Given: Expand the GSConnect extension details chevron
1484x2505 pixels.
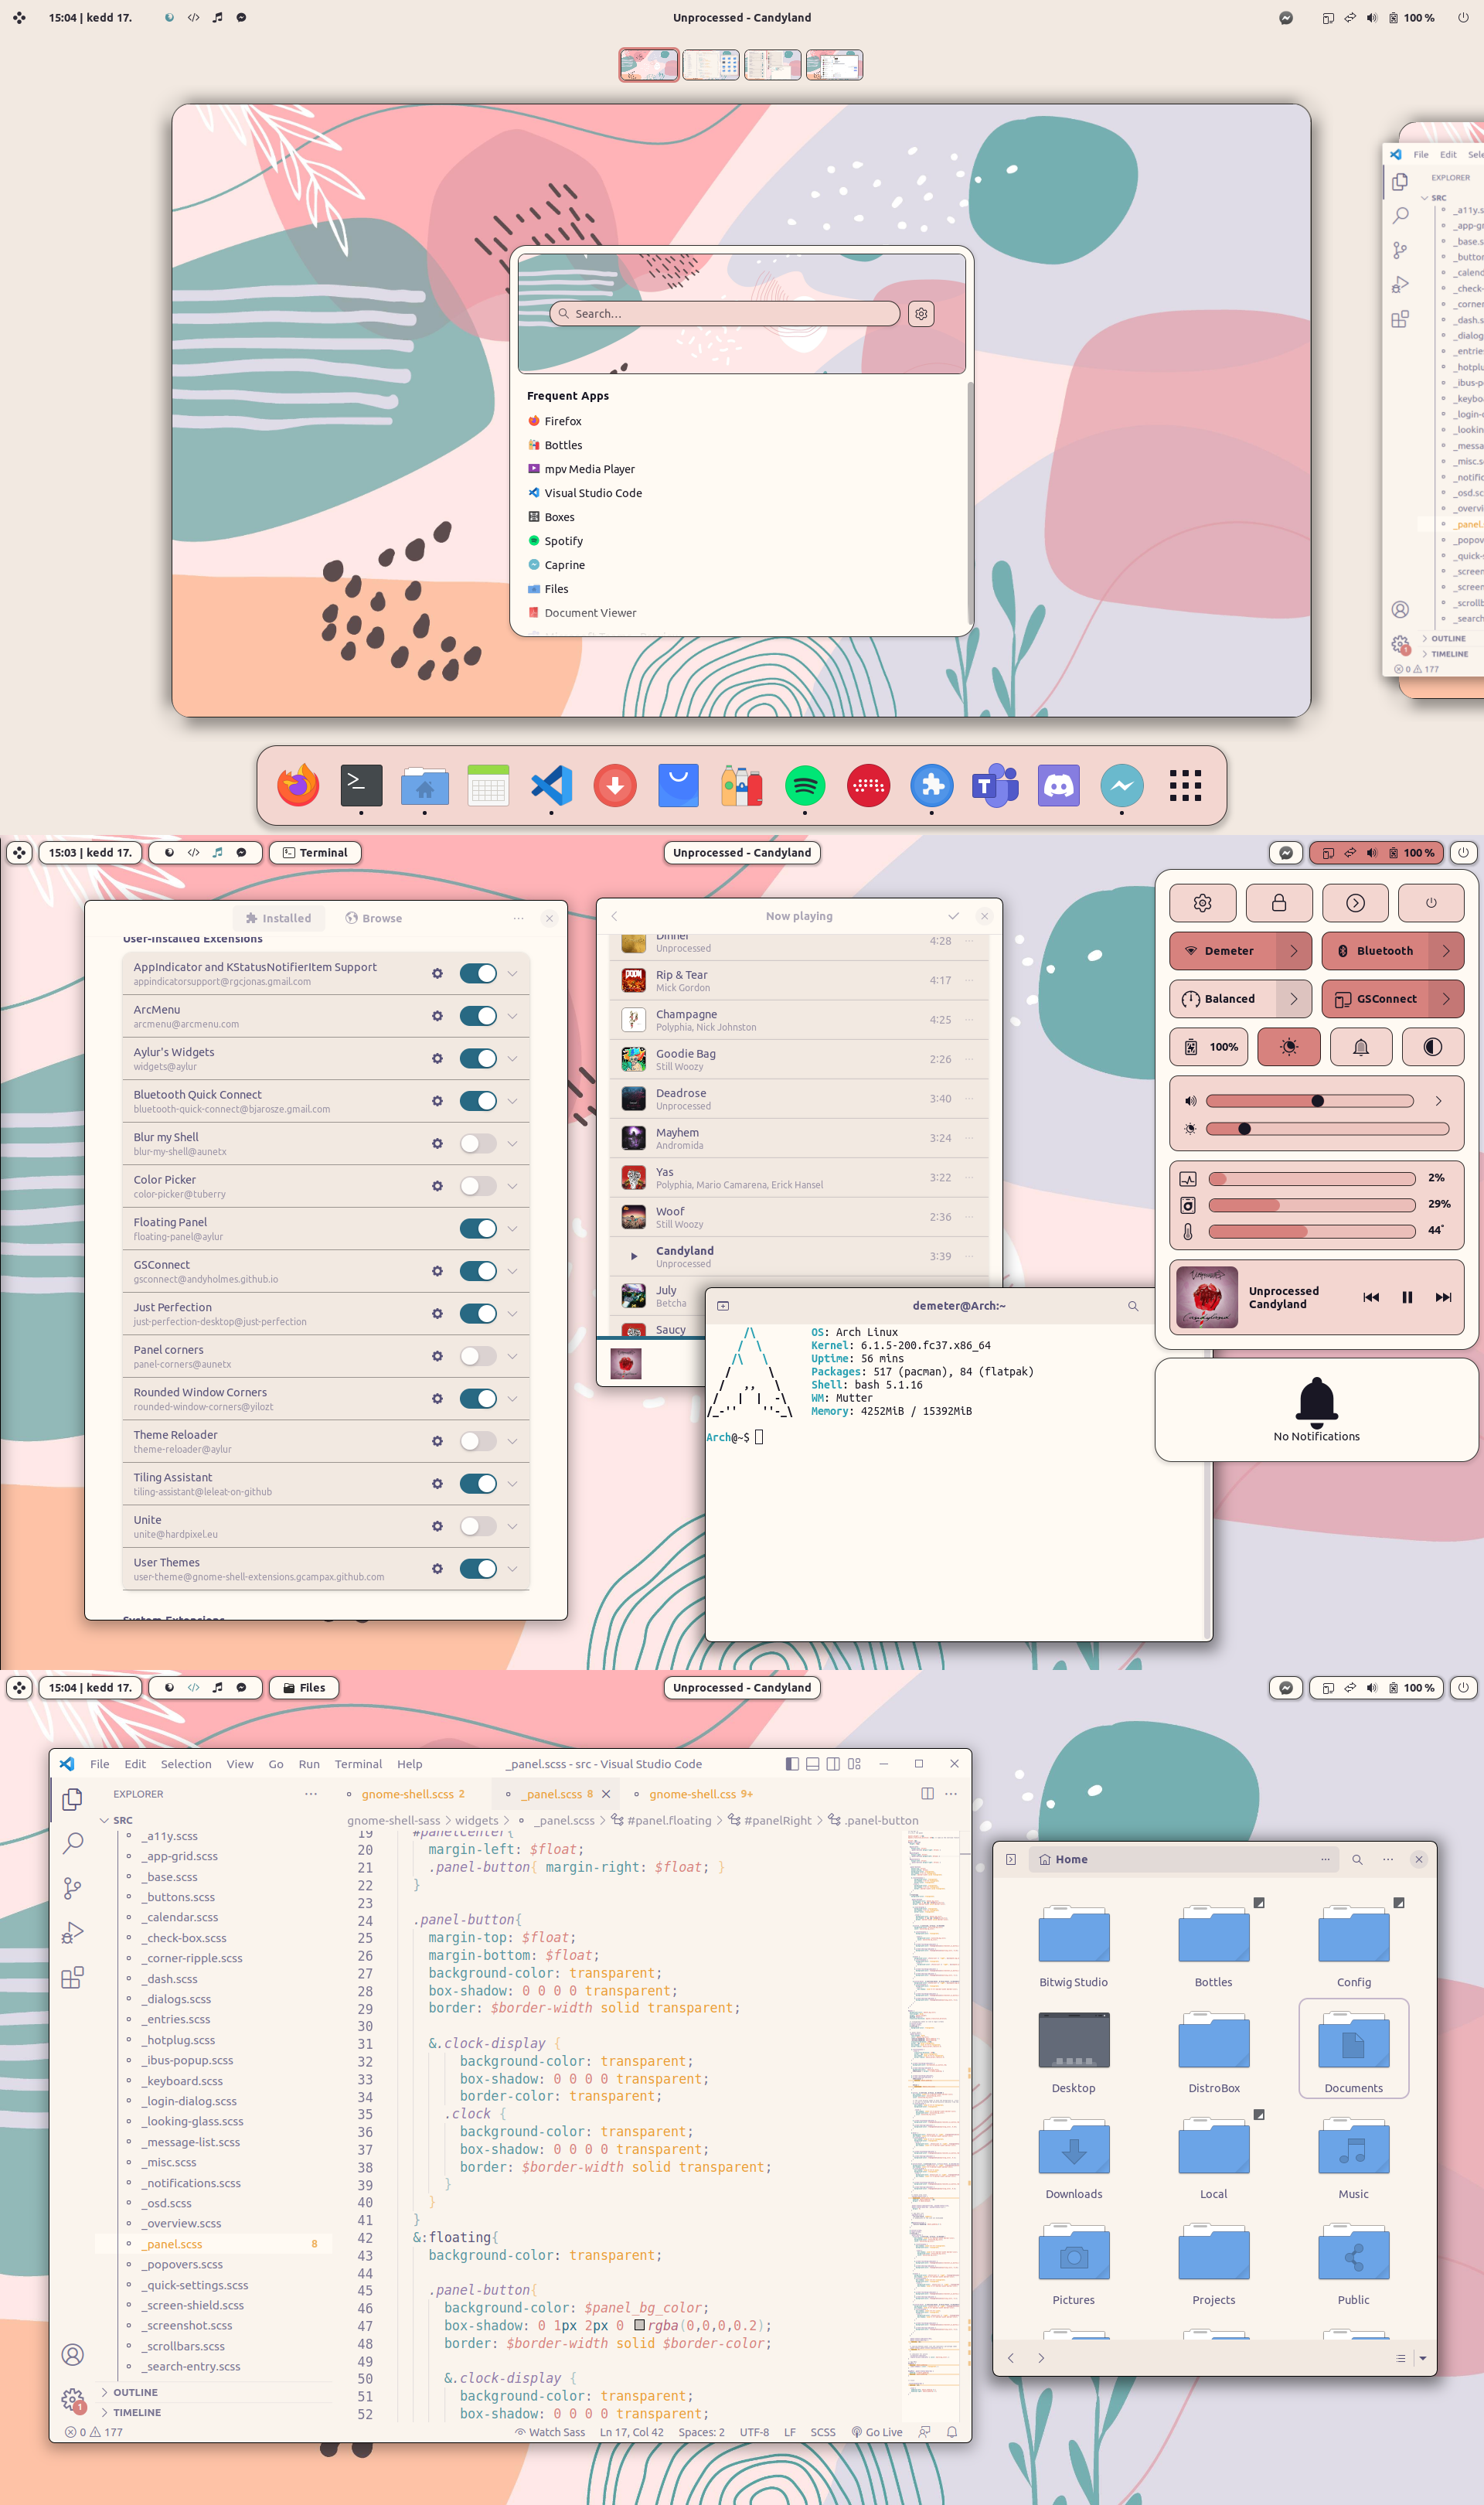Looking at the screenshot, I should 512,1271.
